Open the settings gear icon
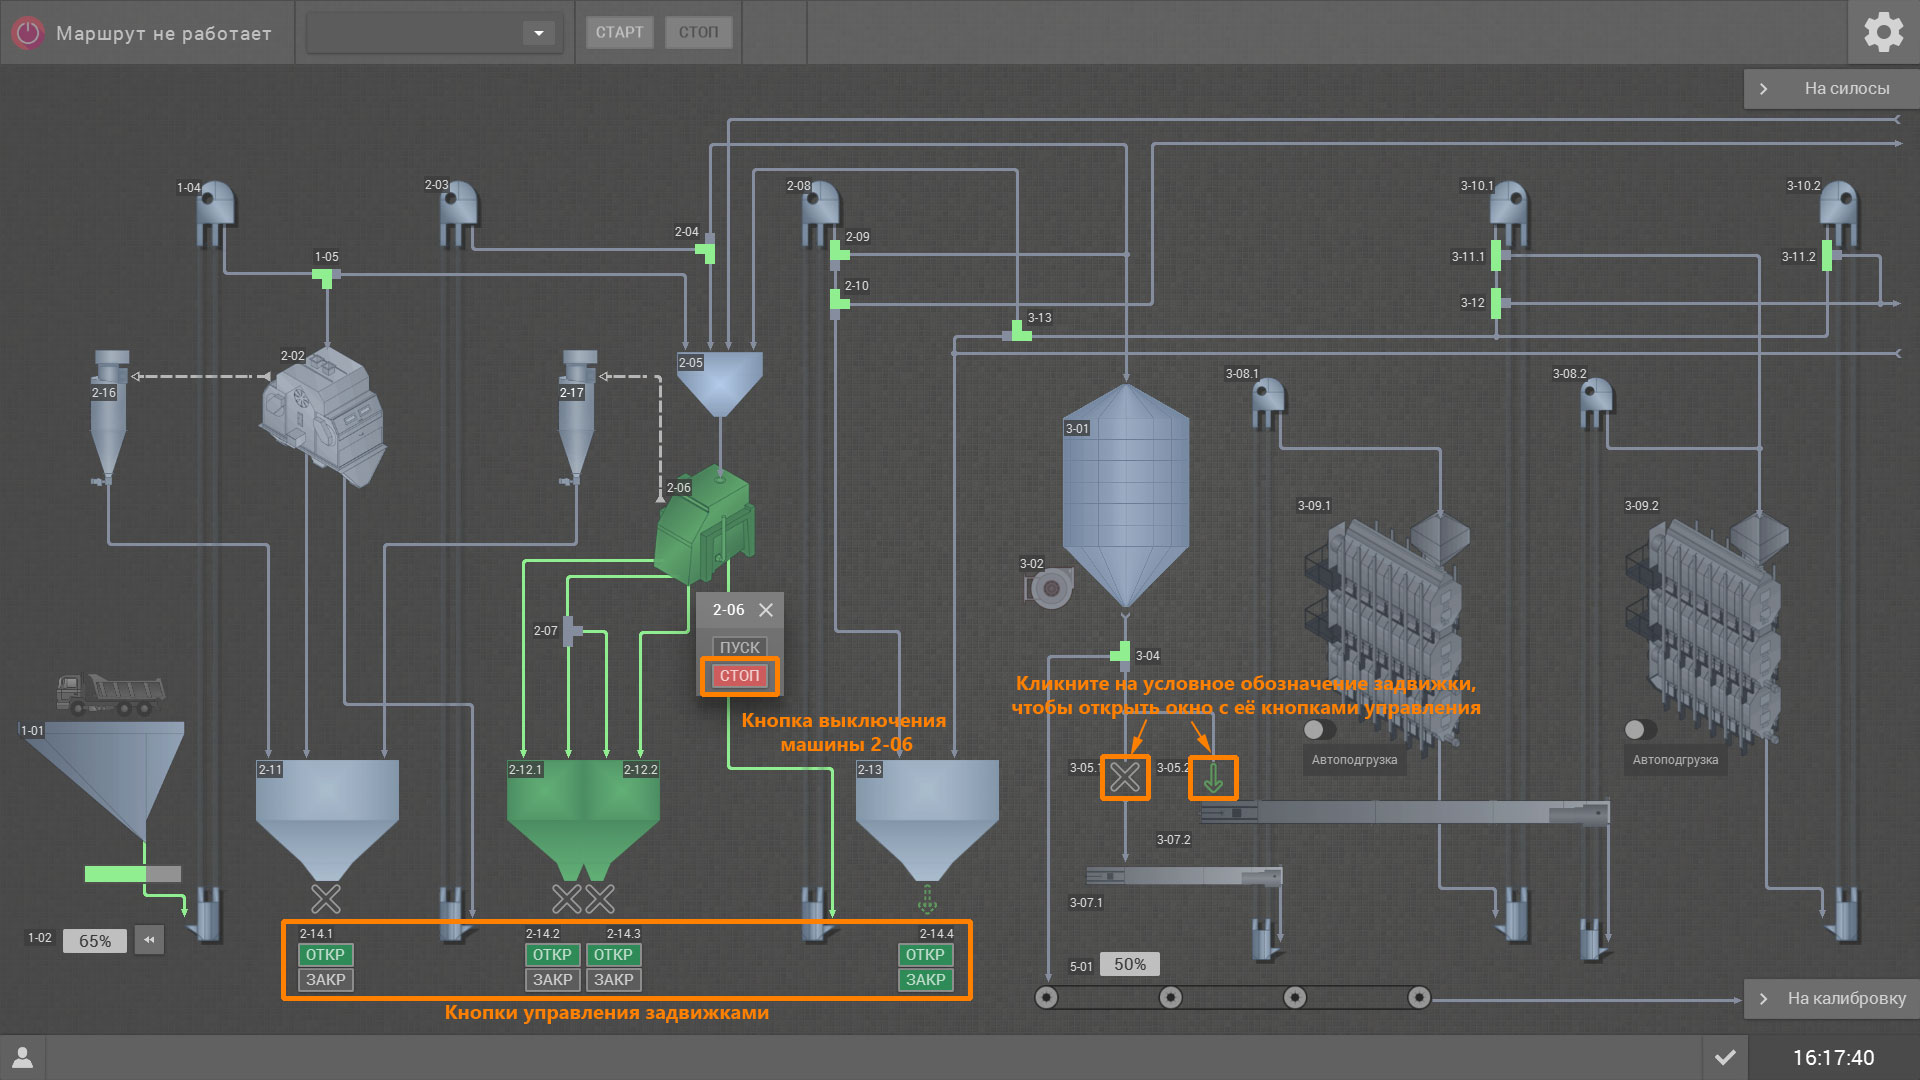The width and height of the screenshot is (1920, 1080). click(1883, 32)
